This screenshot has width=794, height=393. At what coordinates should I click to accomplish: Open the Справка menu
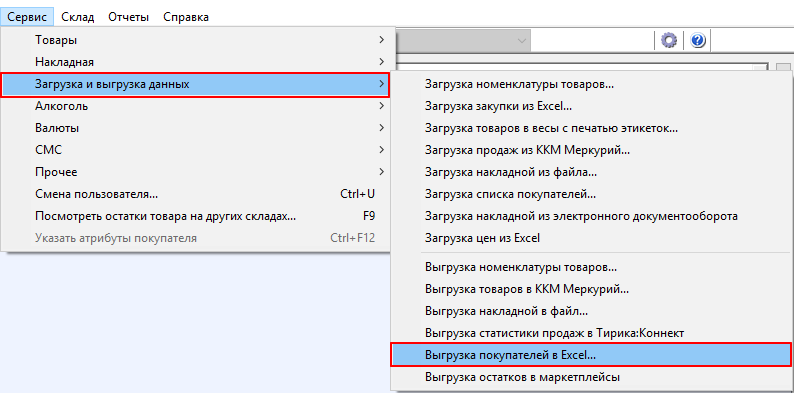point(186,17)
